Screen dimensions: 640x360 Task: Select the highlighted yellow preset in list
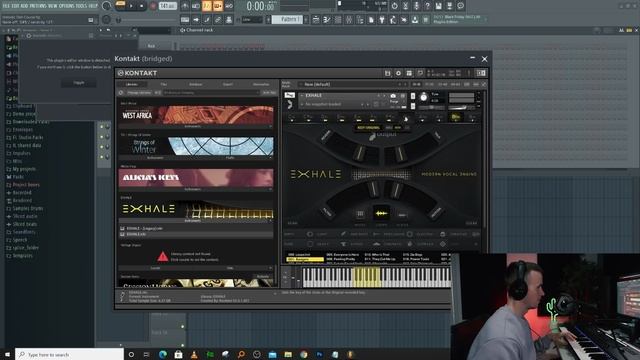pos(304,259)
